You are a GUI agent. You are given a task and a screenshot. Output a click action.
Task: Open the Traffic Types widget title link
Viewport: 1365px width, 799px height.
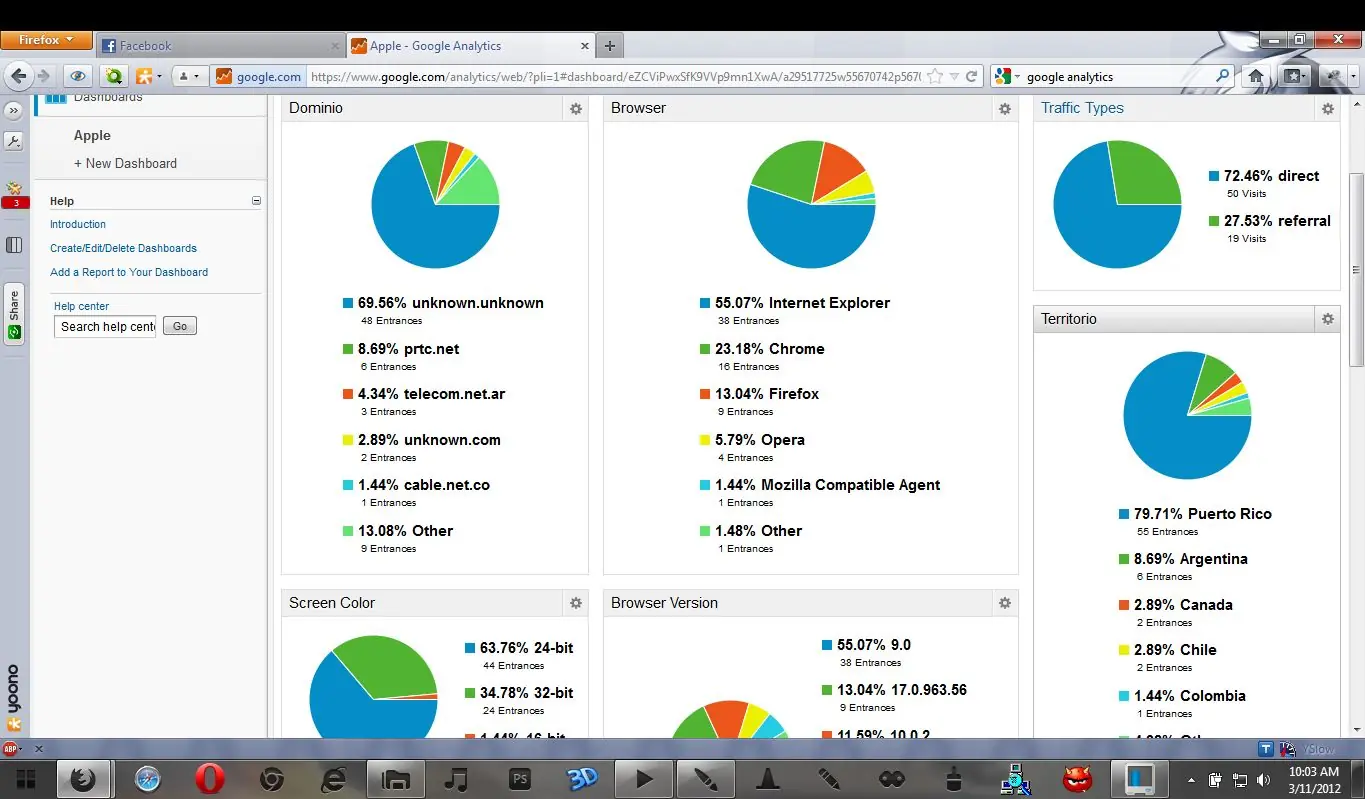point(1082,108)
